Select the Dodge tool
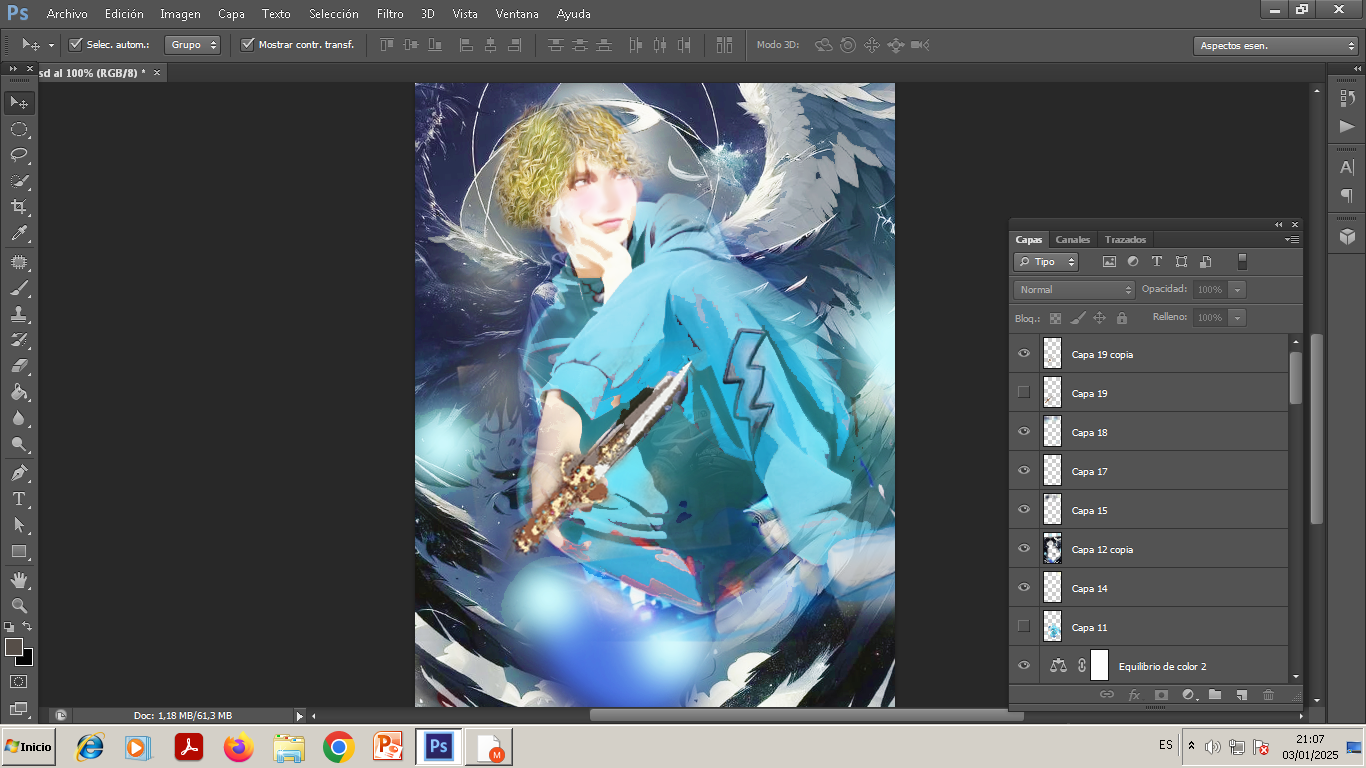This screenshot has width=1366, height=768. pos(19,444)
